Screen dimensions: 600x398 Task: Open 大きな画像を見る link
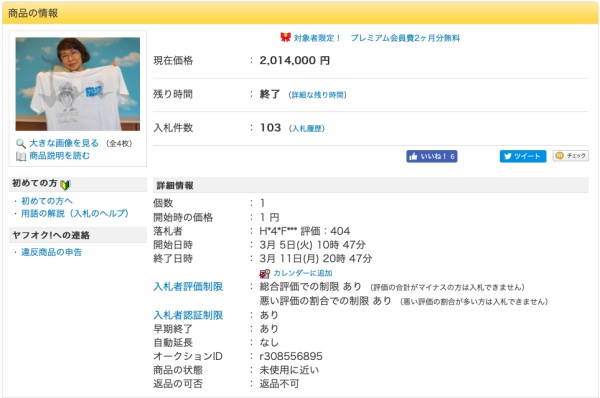click(64, 143)
